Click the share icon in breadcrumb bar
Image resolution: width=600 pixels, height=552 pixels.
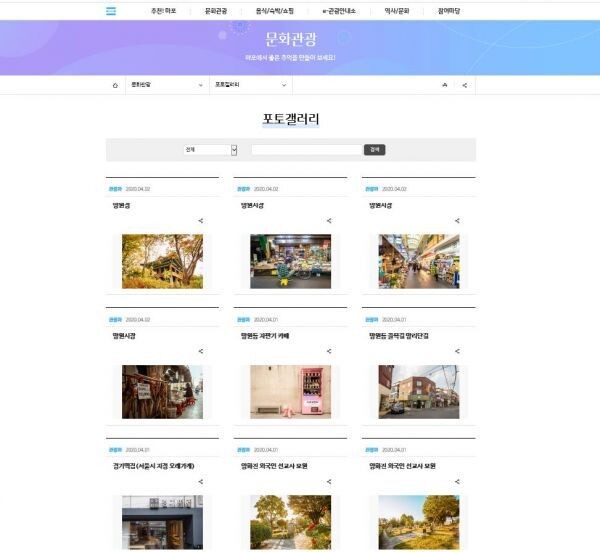click(x=465, y=85)
